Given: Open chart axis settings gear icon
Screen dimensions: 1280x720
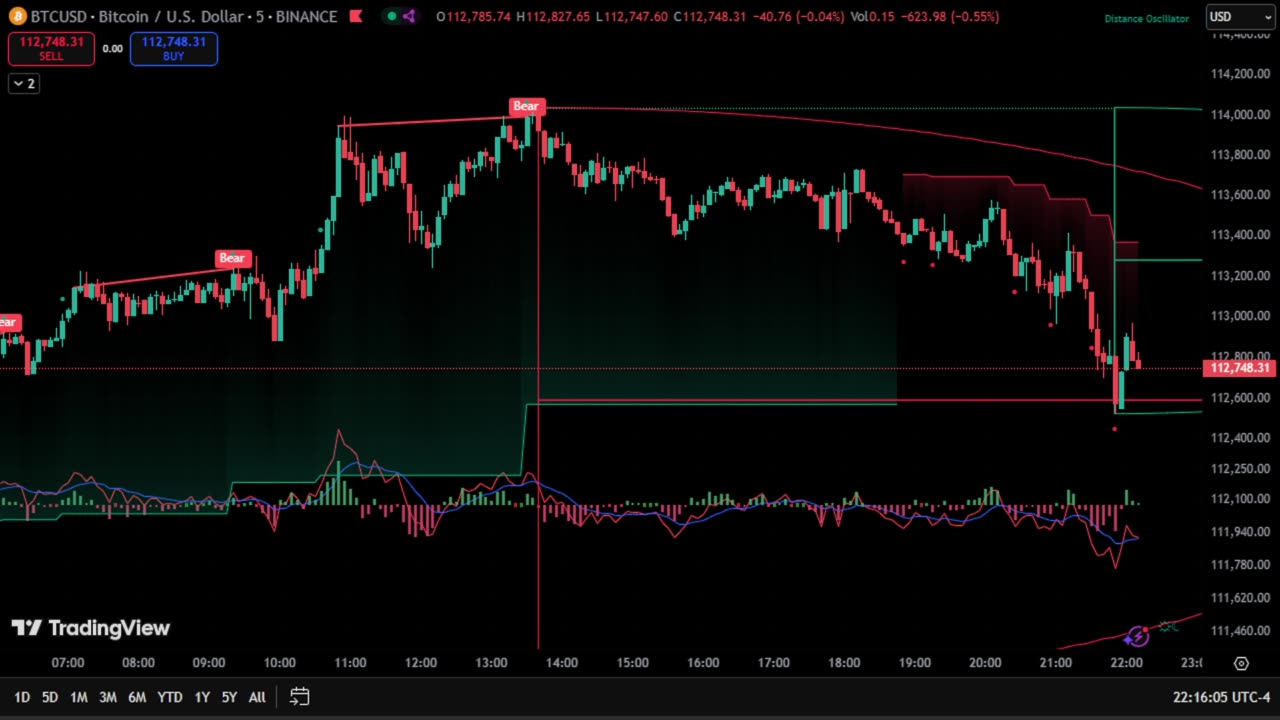Looking at the screenshot, I should 1241,663.
